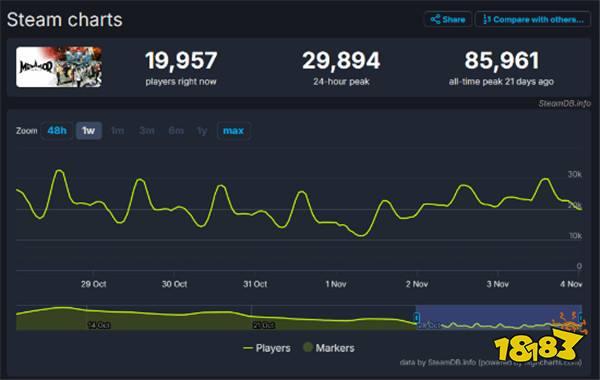Click the Share button
The image size is (600, 380).
pyautogui.click(x=447, y=19)
